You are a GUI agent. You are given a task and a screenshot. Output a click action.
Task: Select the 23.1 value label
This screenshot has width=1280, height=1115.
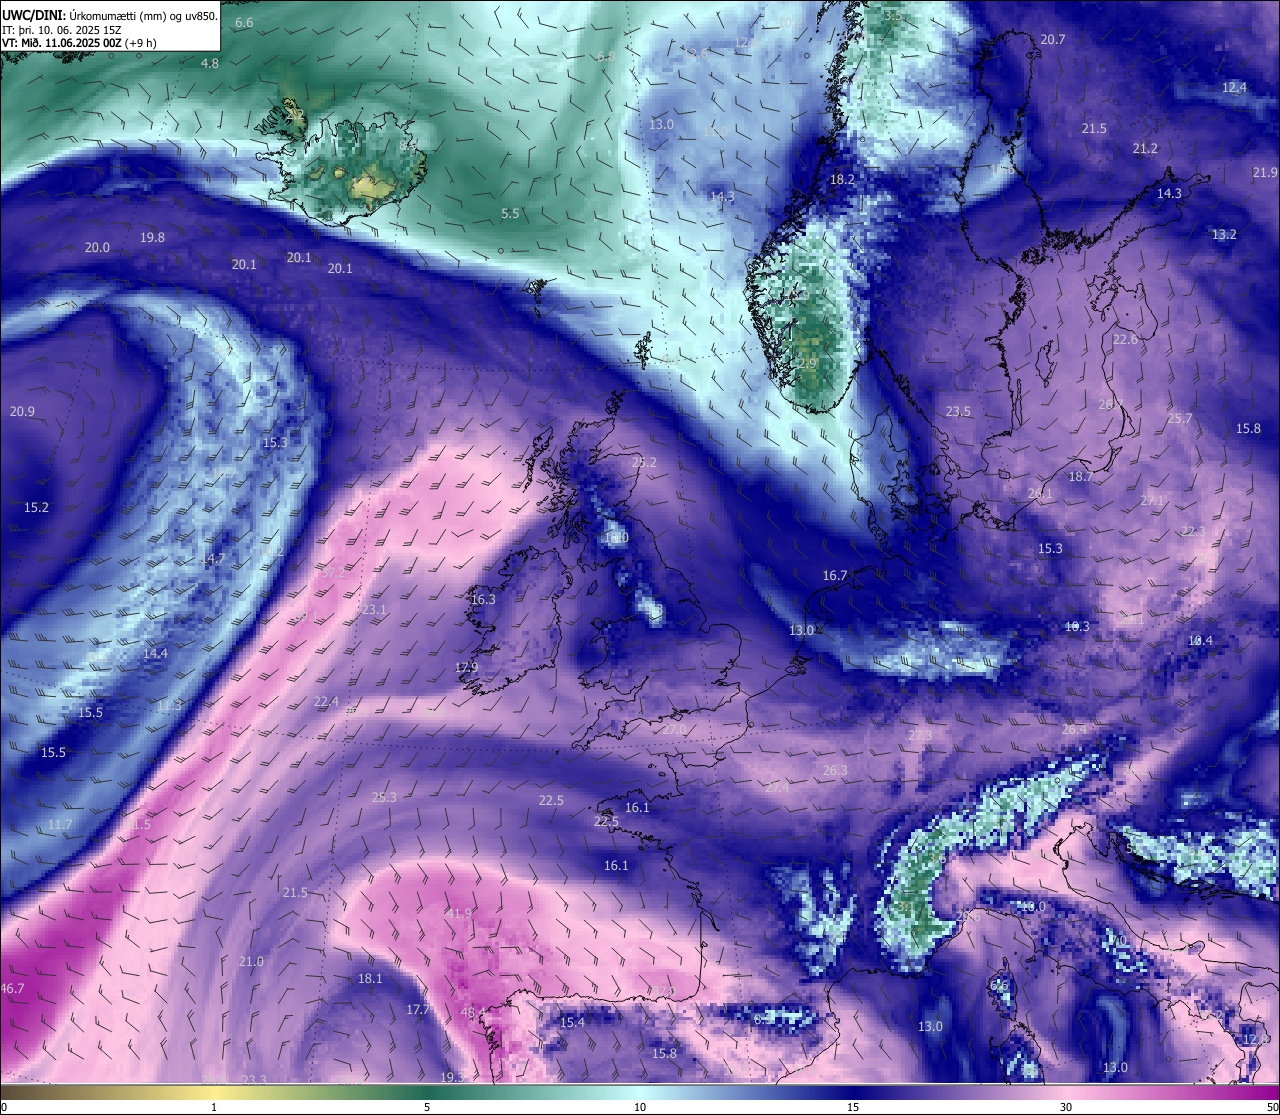coord(374,609)
